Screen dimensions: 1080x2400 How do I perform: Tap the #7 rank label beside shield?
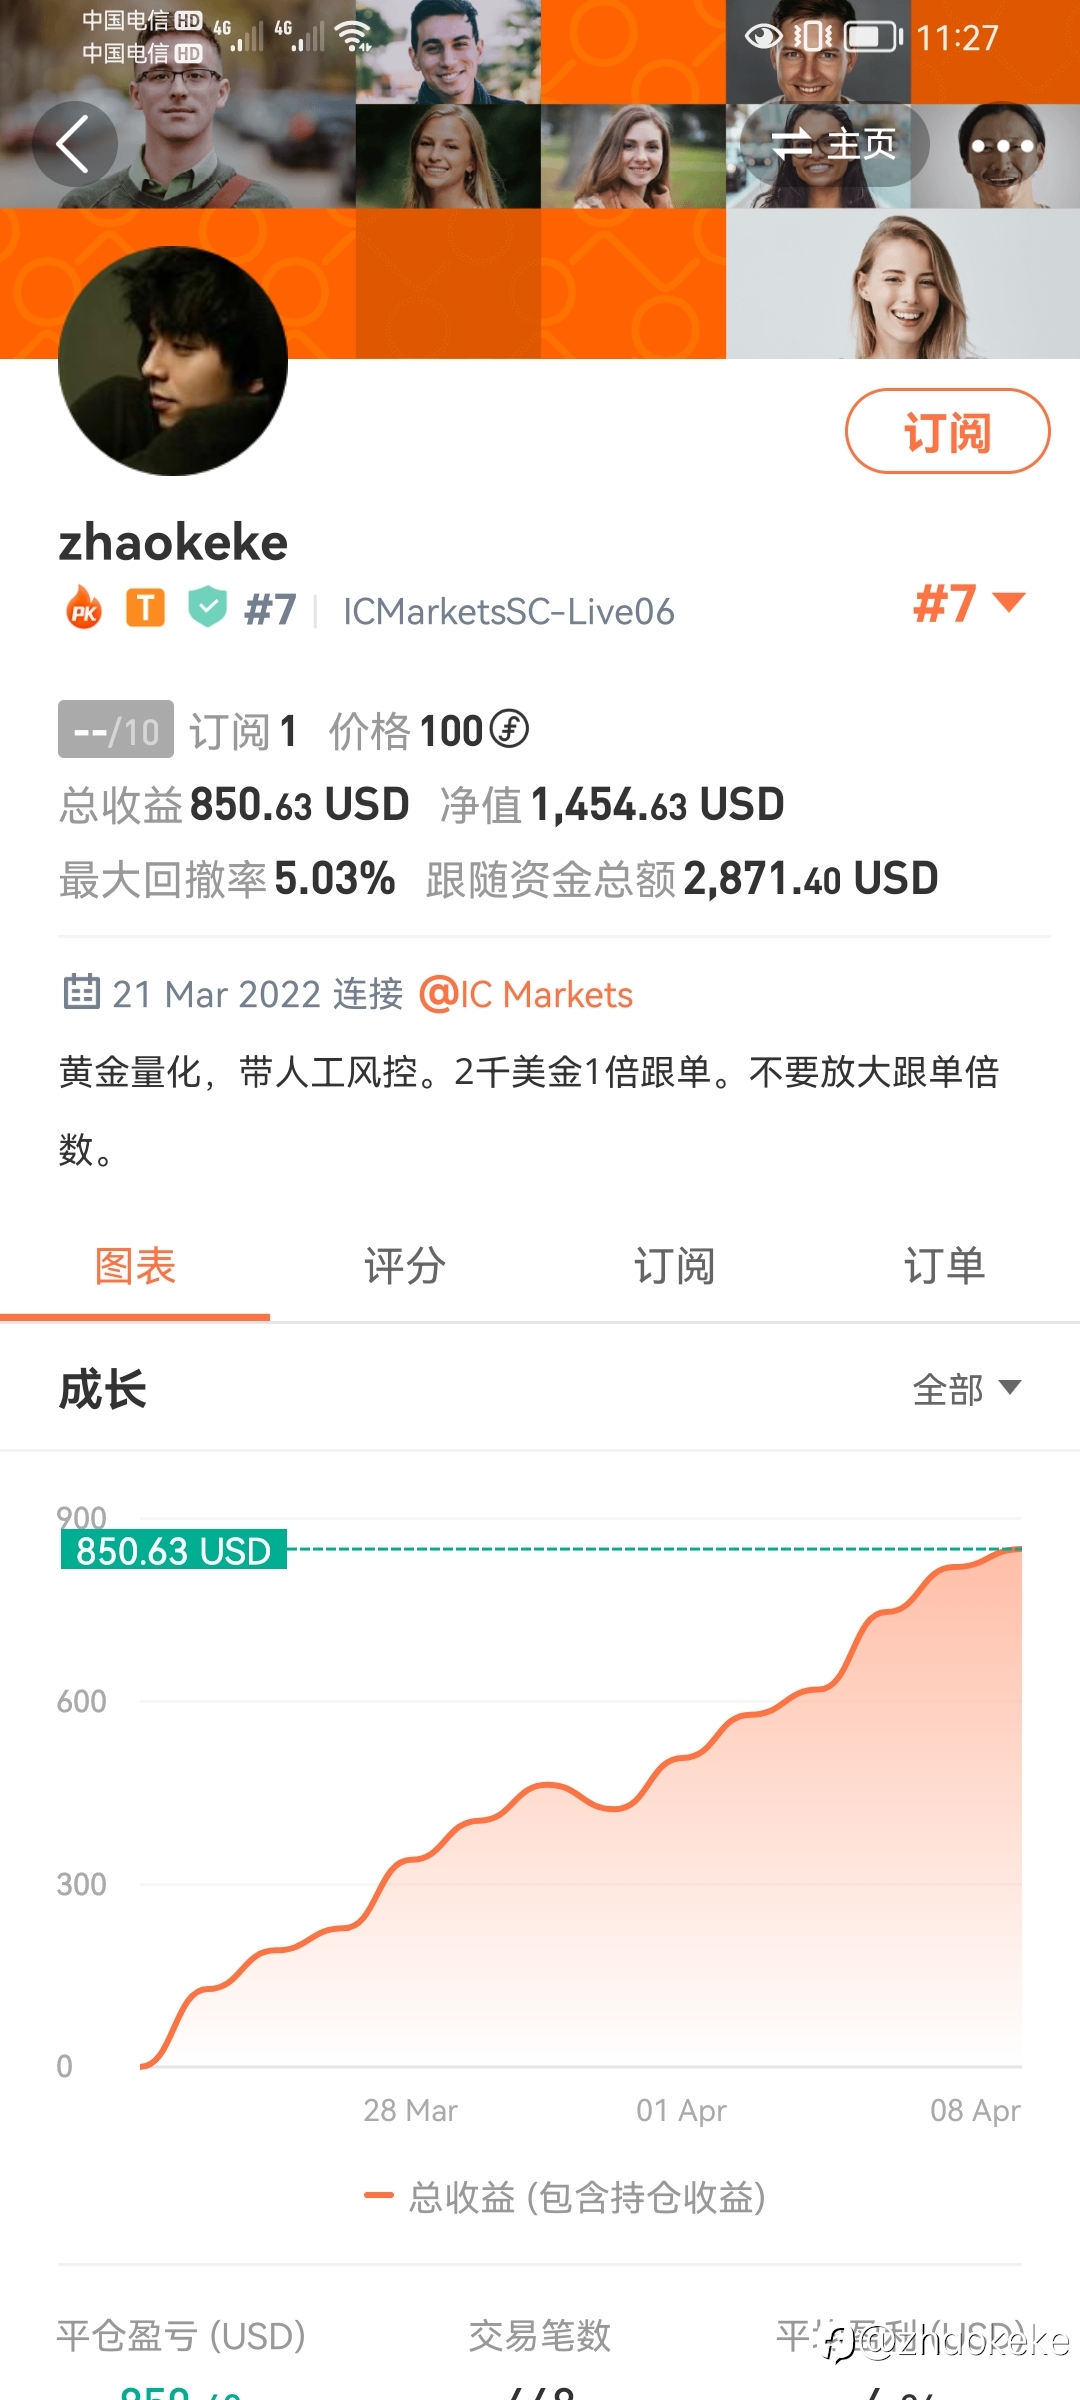click(x=270, y=609)
